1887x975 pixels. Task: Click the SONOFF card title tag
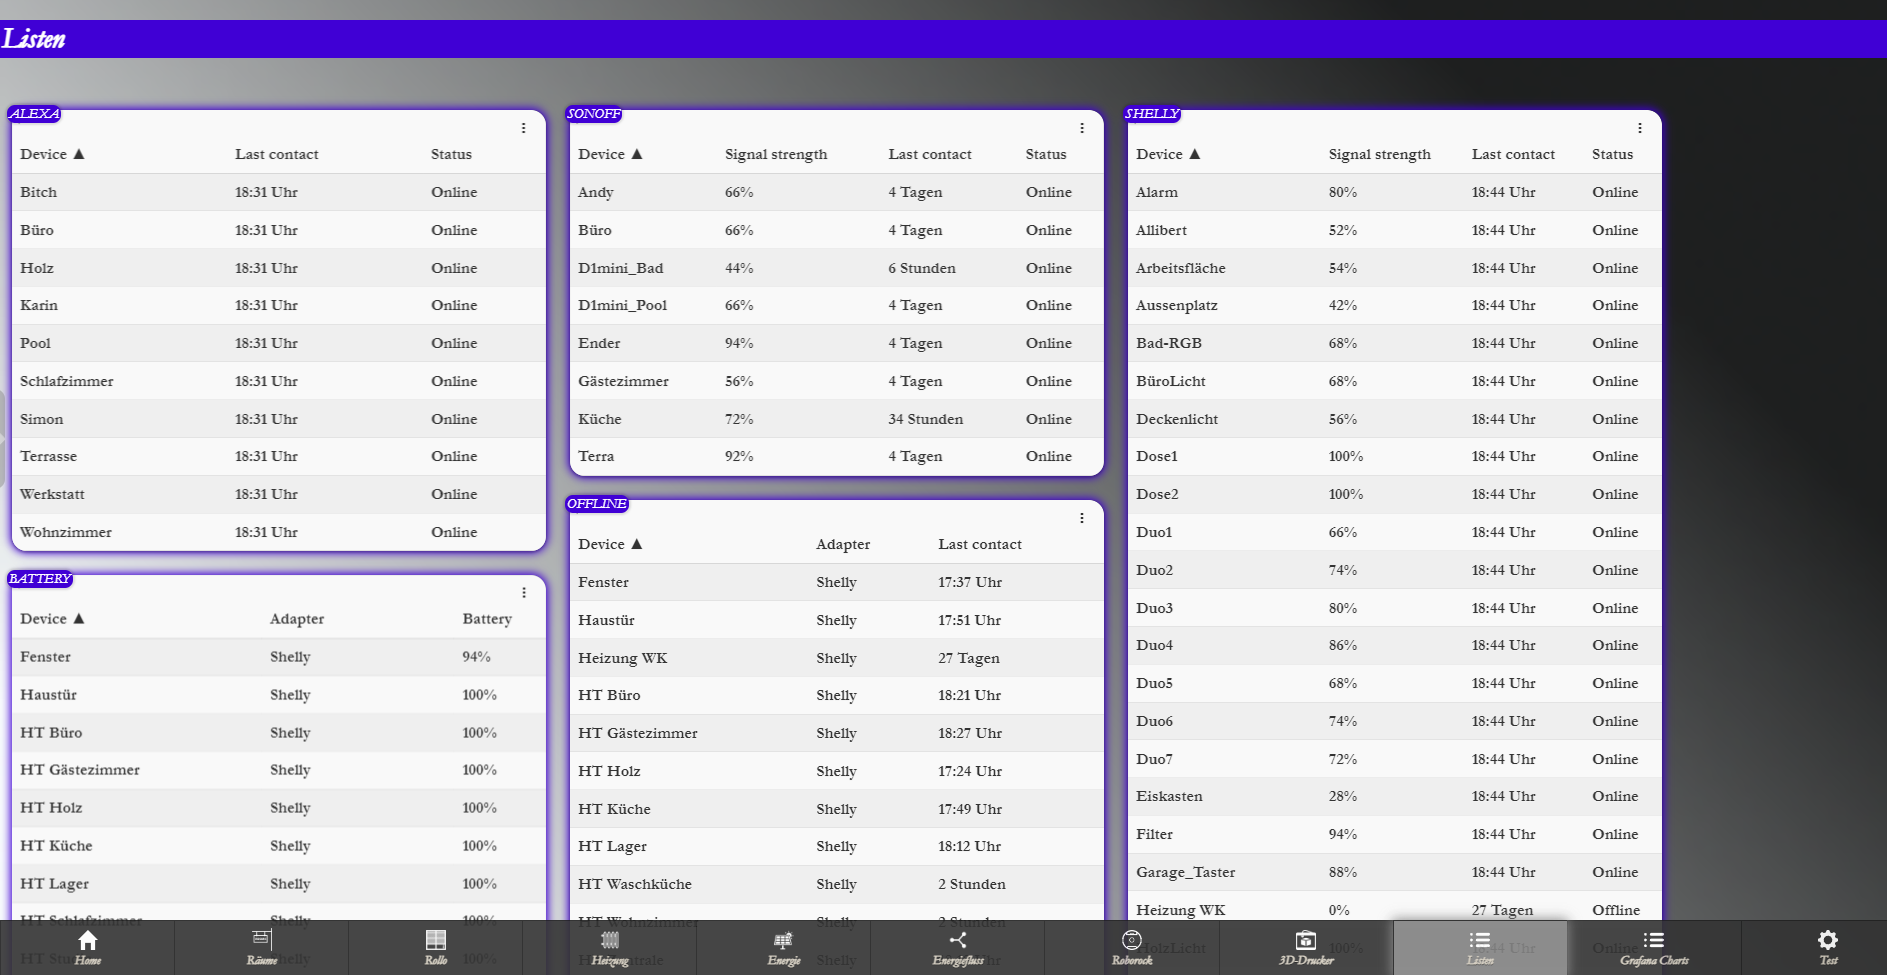pos(594,114)
